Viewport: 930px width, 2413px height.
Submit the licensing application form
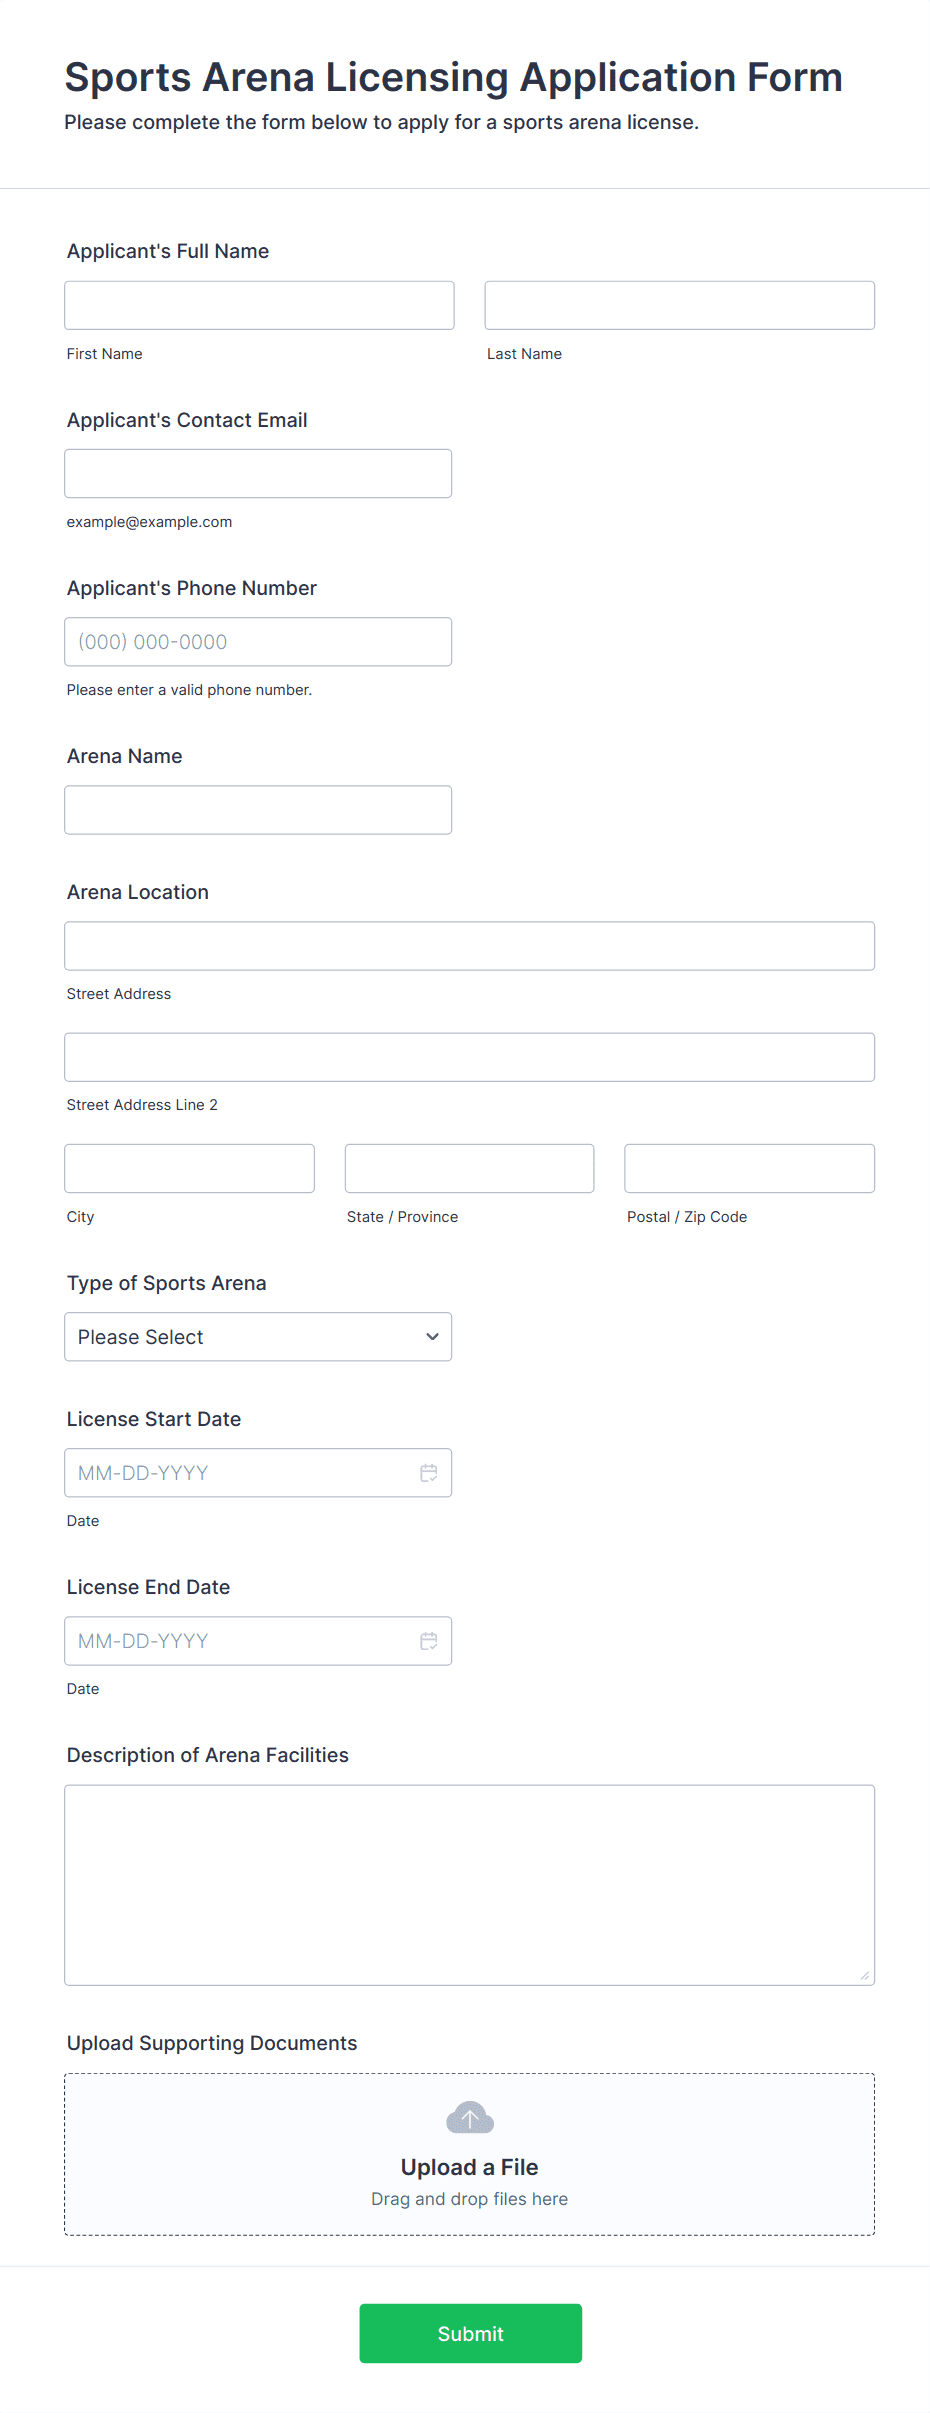click(x=470, y=2333)
